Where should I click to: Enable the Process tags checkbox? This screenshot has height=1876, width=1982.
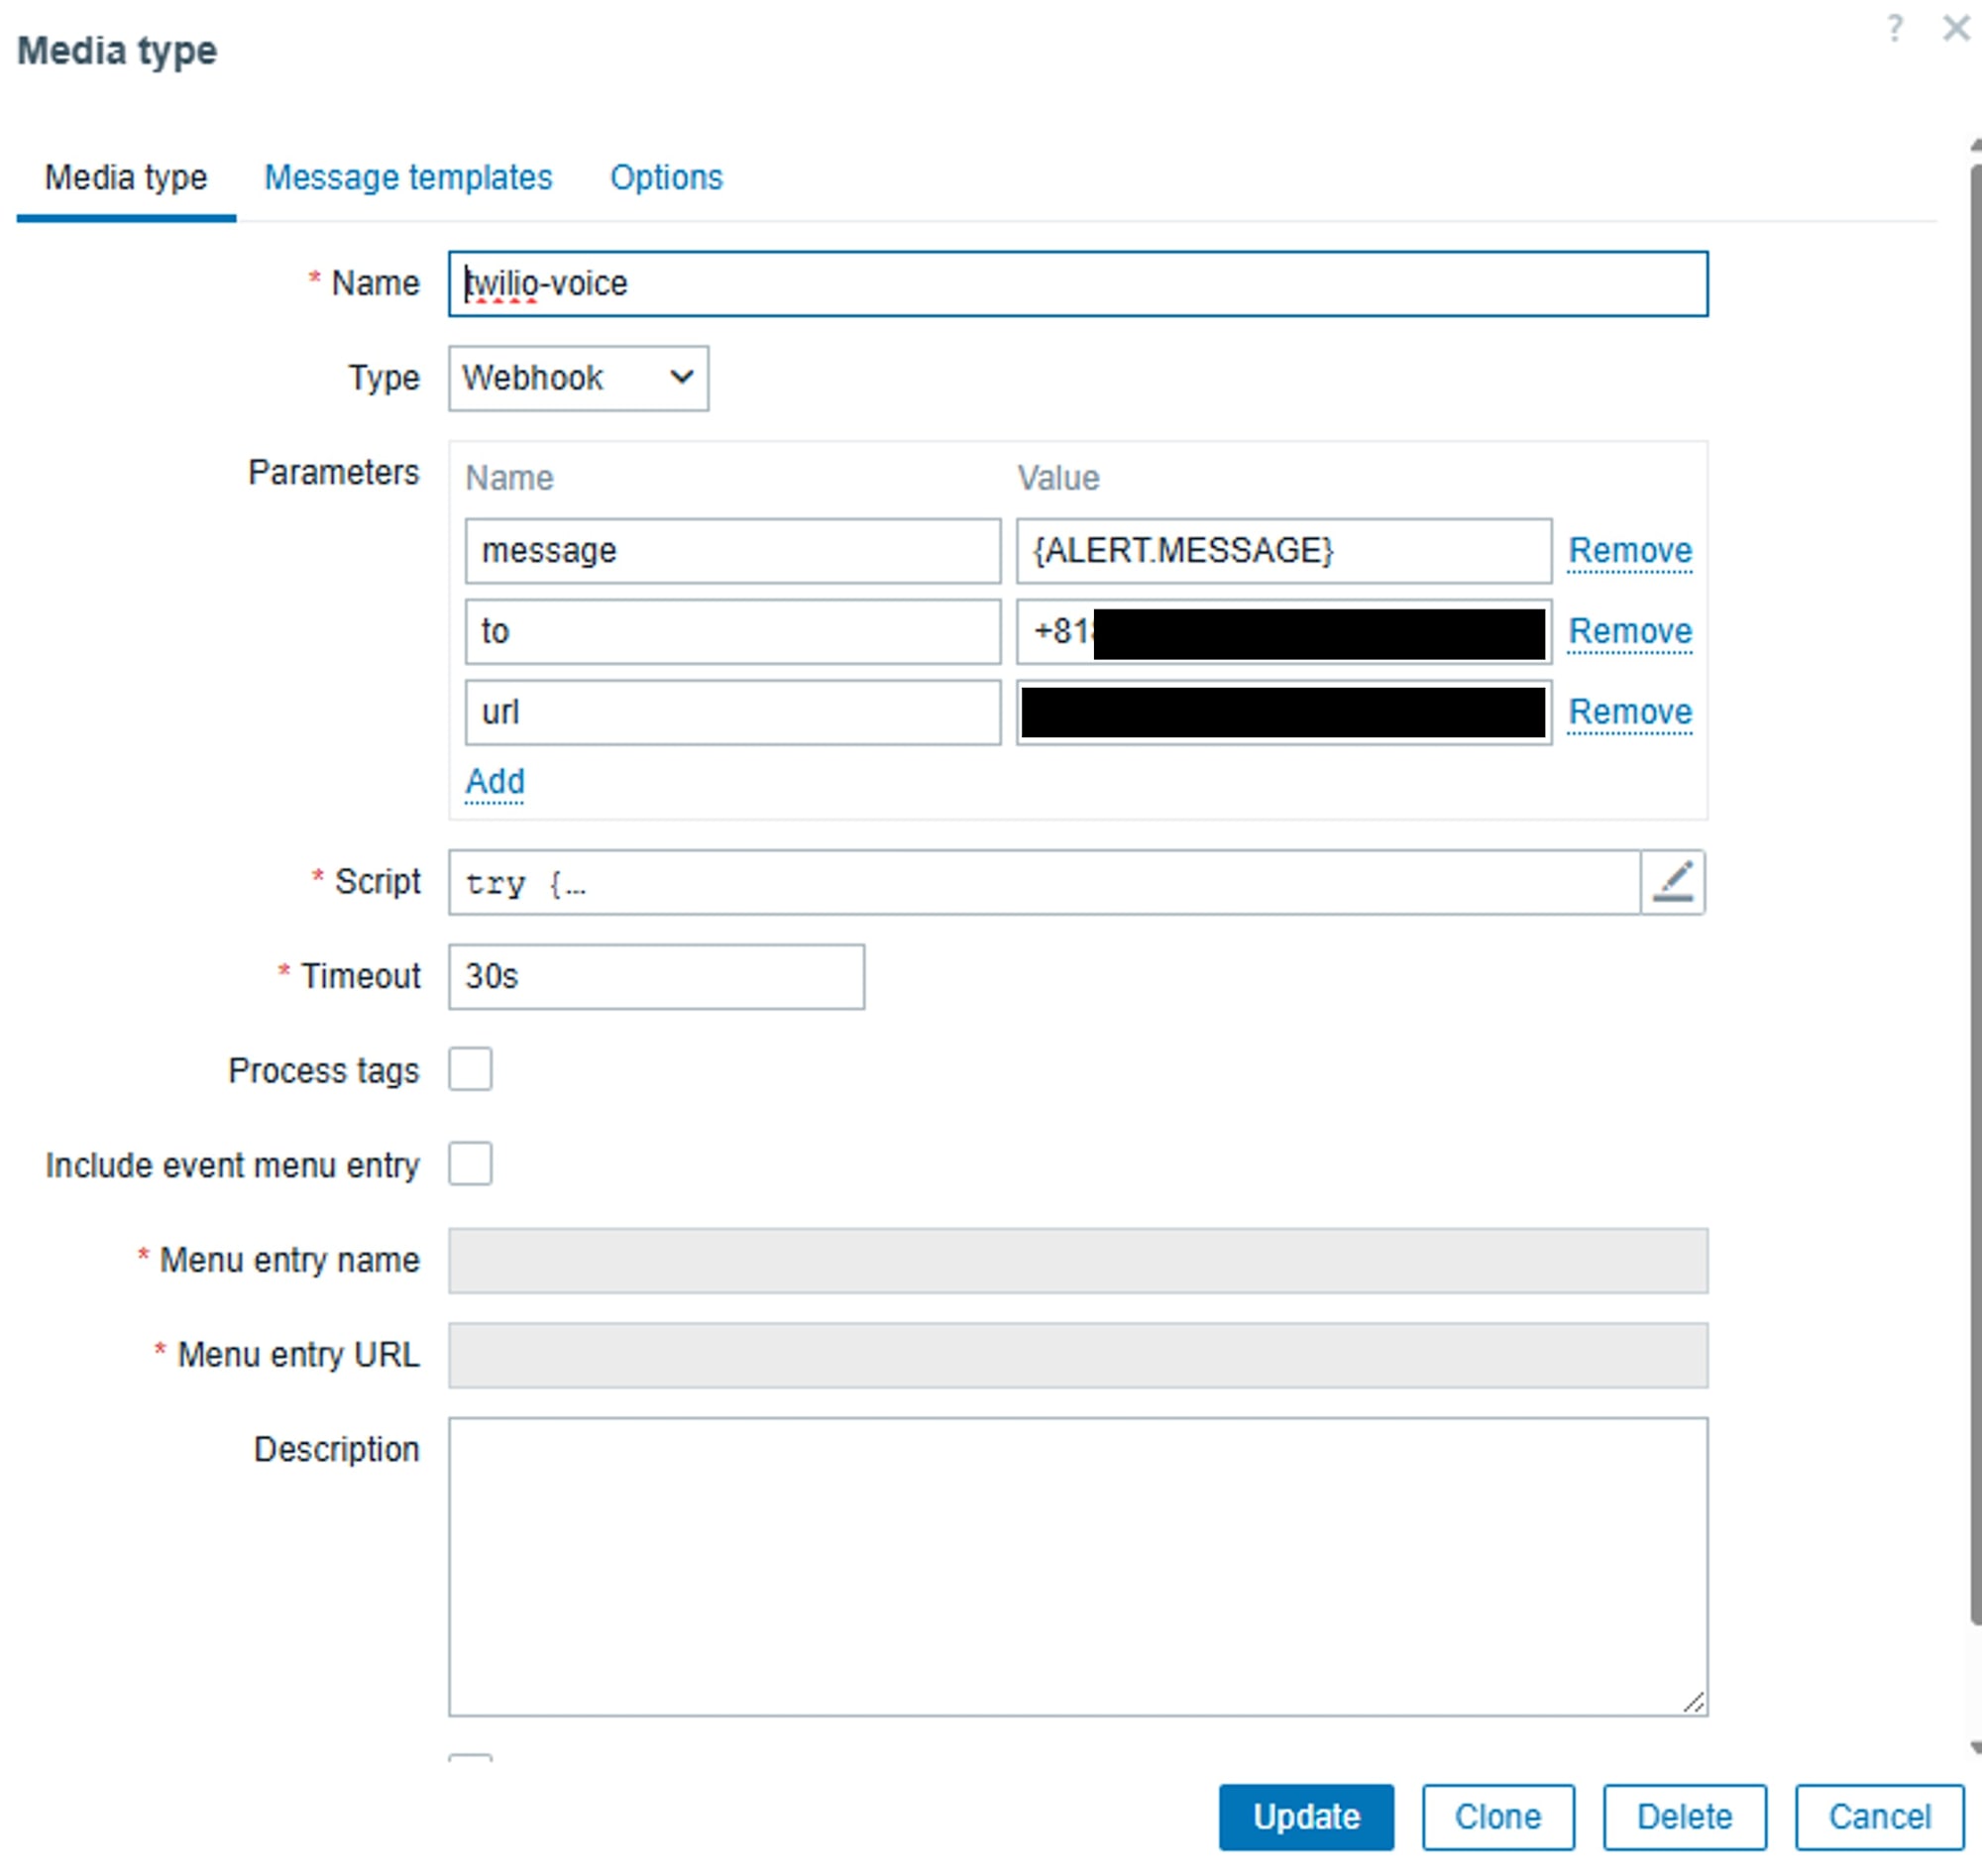[470, 1069]
